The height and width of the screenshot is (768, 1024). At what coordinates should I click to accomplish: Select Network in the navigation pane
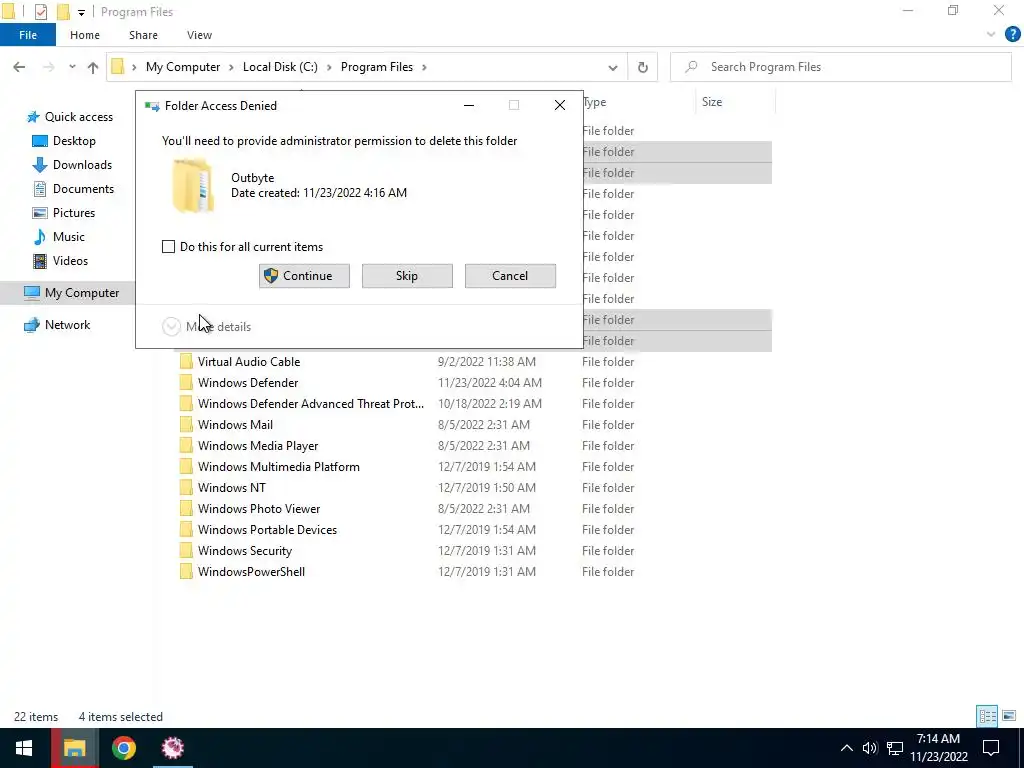67,325
